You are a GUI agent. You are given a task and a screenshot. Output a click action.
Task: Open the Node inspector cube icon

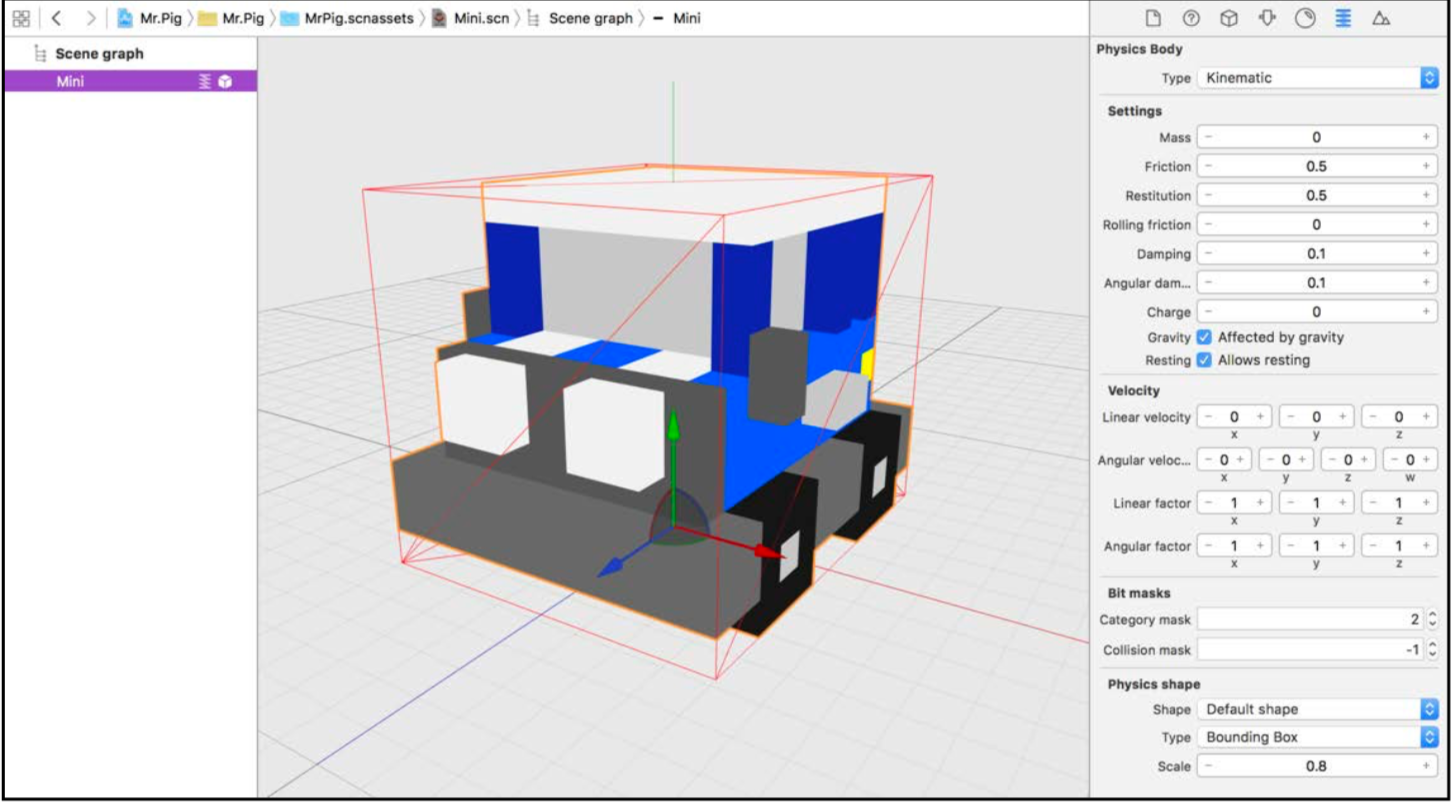1229,18
